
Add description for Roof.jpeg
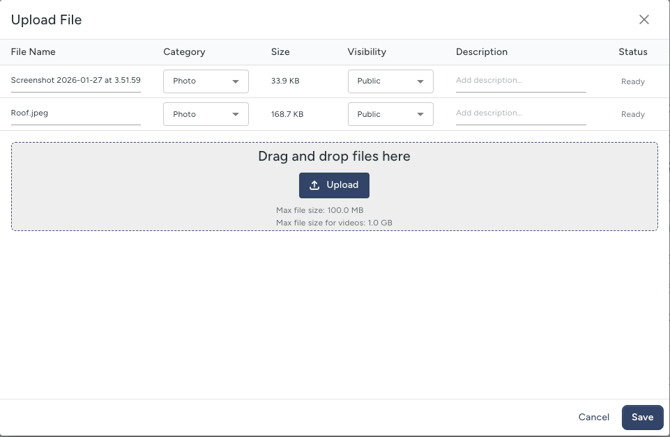coord(520,113)
